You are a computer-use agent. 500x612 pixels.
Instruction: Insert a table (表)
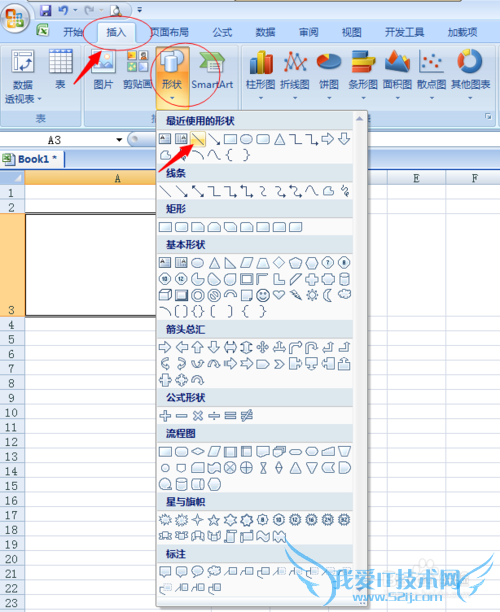pyautogui.click(x=60, y=69)
